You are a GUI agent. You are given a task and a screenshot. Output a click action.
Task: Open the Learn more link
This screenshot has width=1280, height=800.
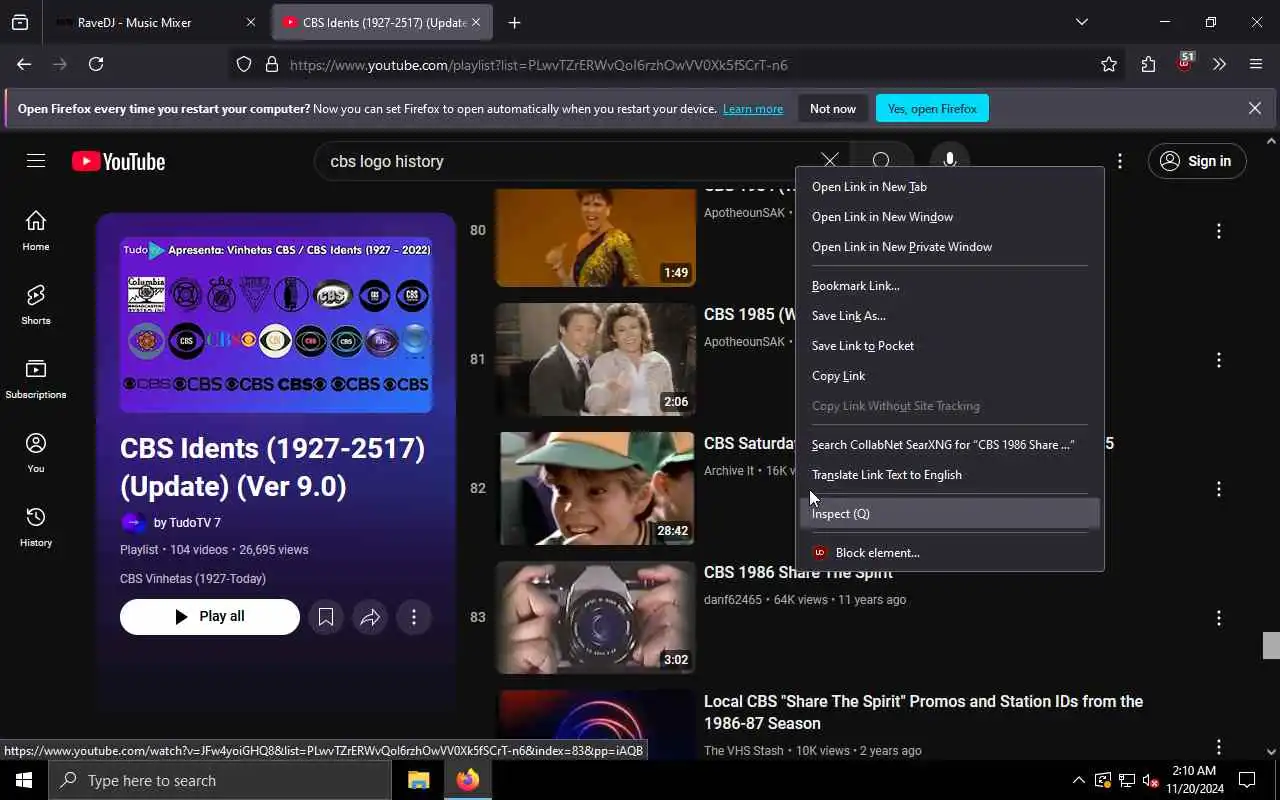753,109
